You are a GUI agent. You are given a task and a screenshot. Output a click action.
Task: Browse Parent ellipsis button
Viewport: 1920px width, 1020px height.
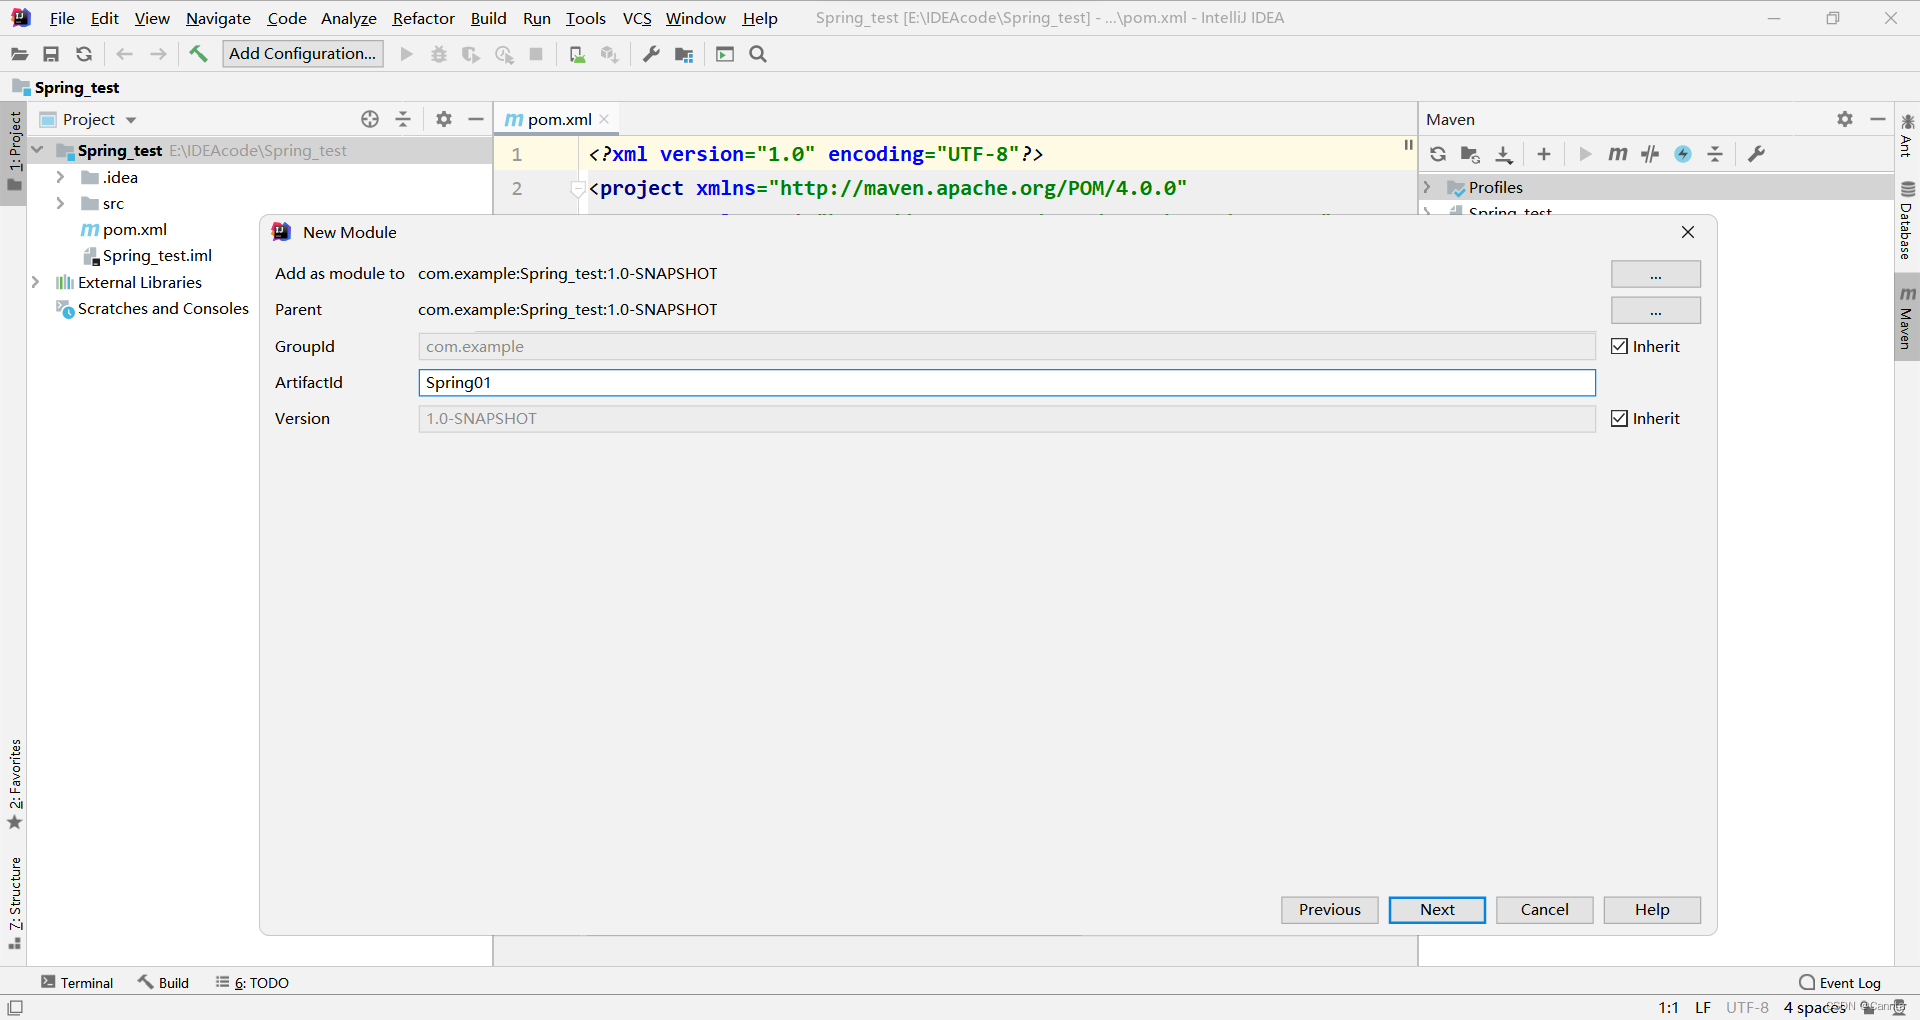1656,310
